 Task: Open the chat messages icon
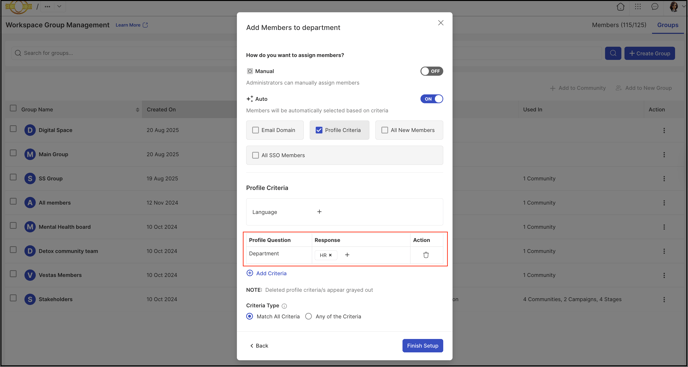(x=655, y=7)
